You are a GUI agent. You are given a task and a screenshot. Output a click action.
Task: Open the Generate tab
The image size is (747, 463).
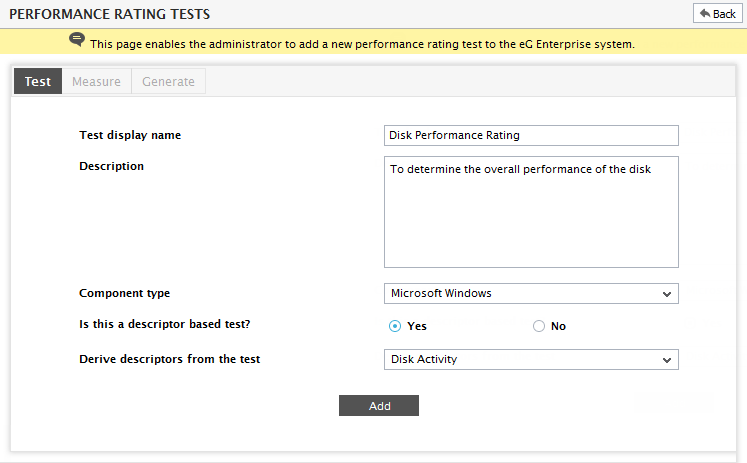pos(168,81)
